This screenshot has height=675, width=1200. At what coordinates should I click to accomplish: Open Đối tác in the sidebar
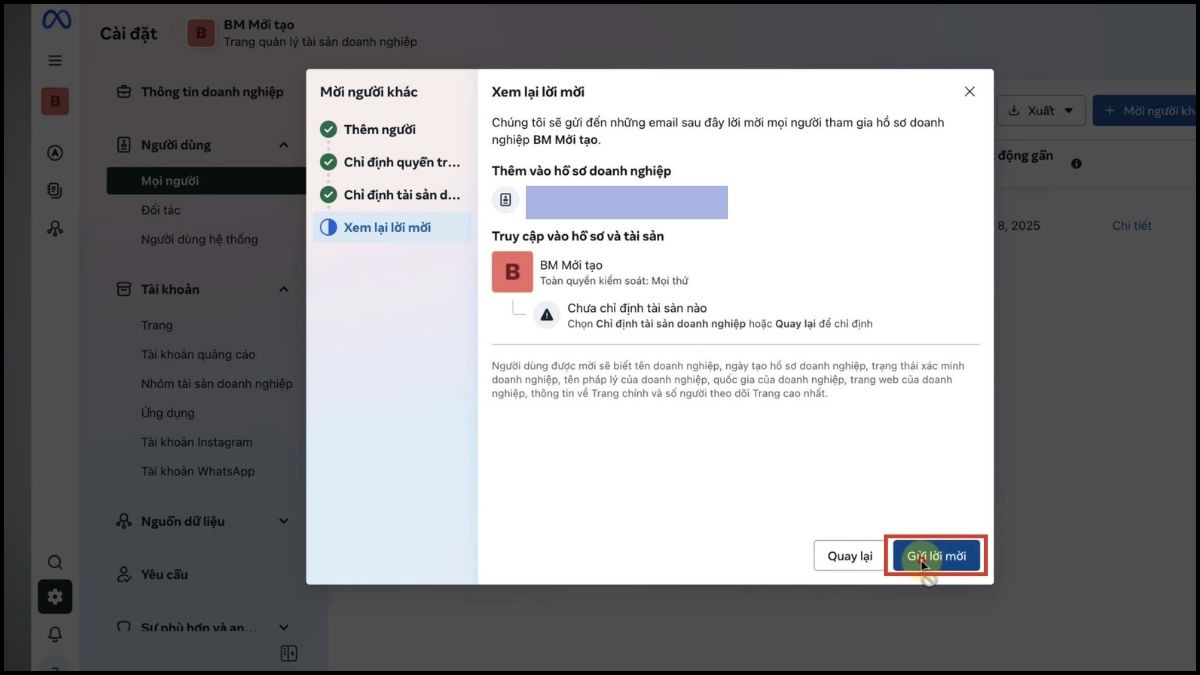pos(161,210)
